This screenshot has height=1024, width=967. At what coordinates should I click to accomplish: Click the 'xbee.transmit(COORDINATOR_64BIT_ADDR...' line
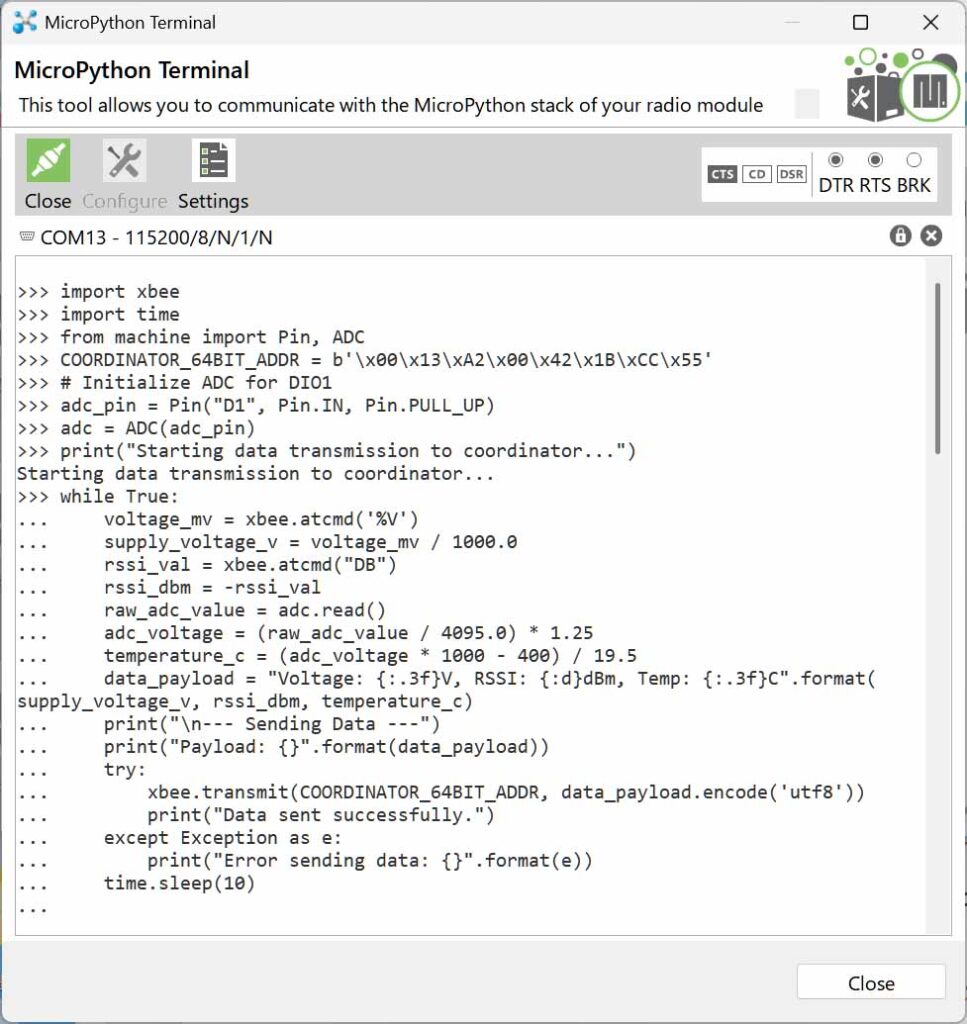pos(441,792)
